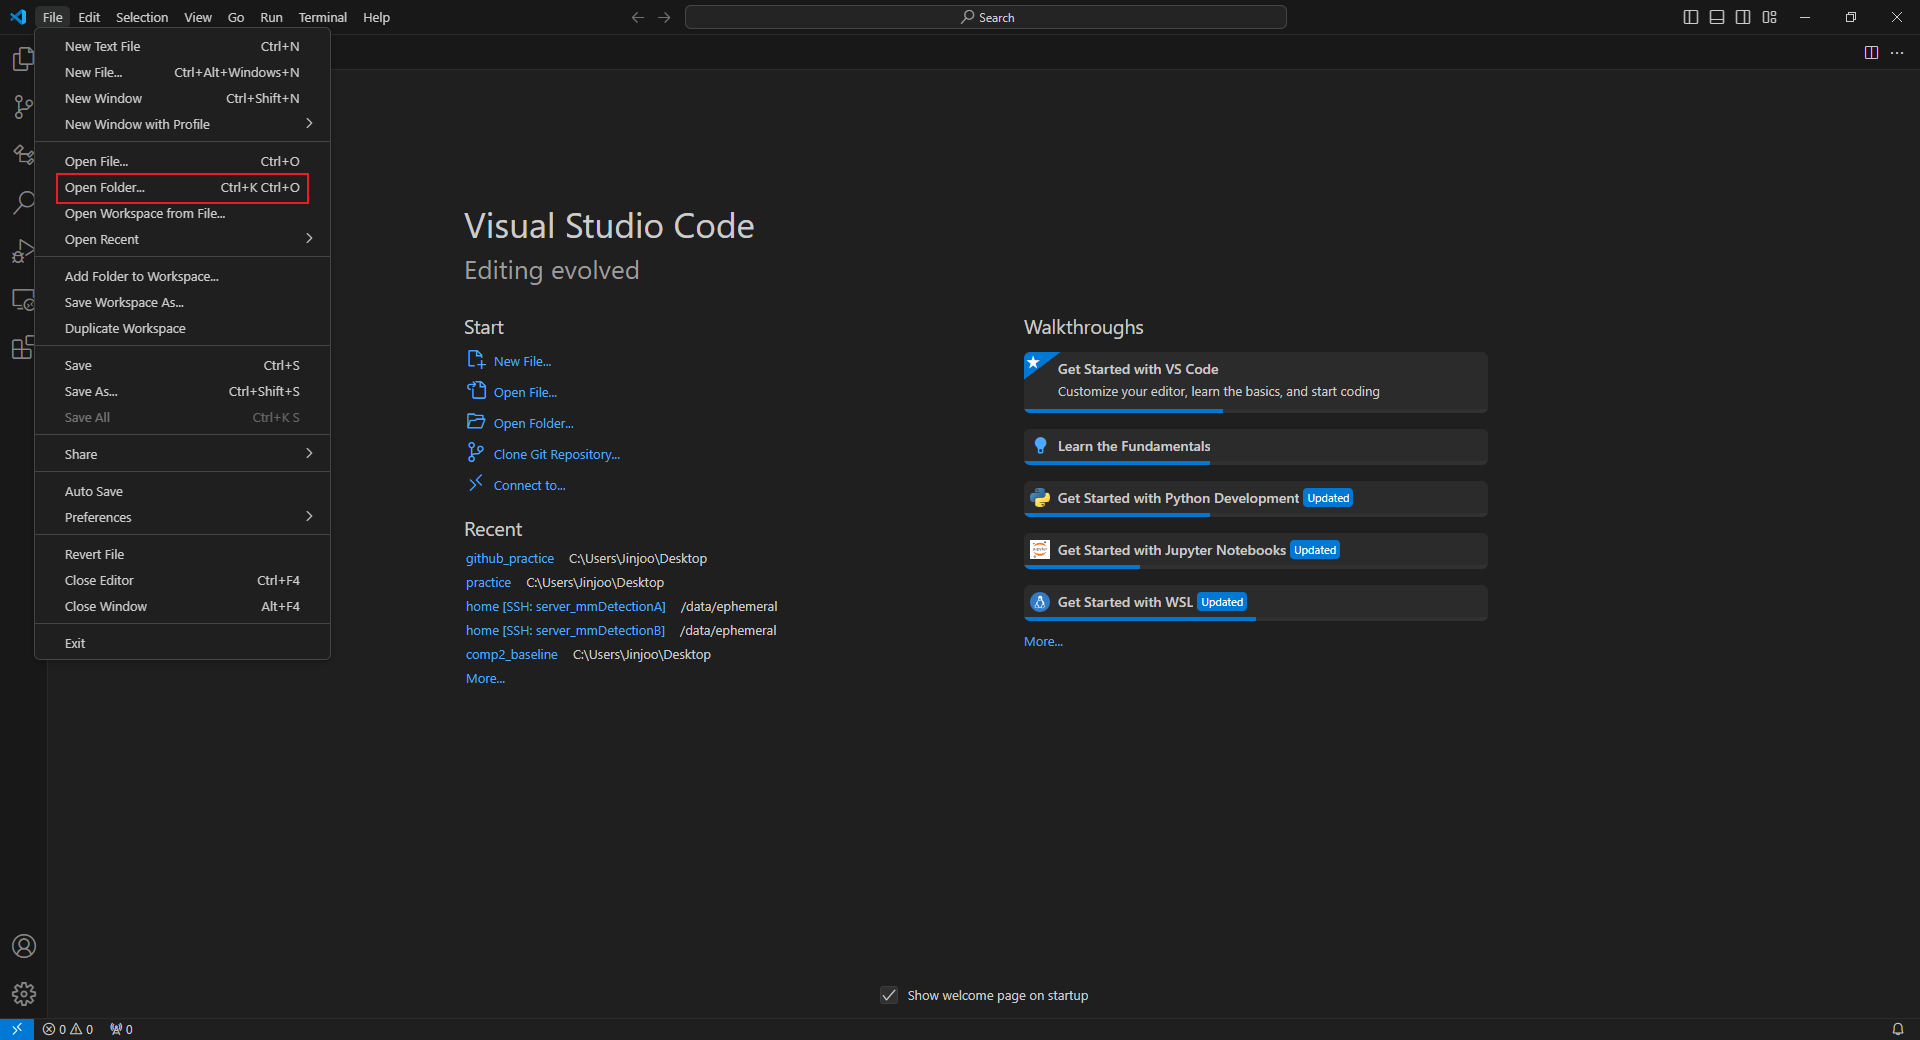
Task: Open the Customize Layout icon in title bar
Action: point(1769,17)
